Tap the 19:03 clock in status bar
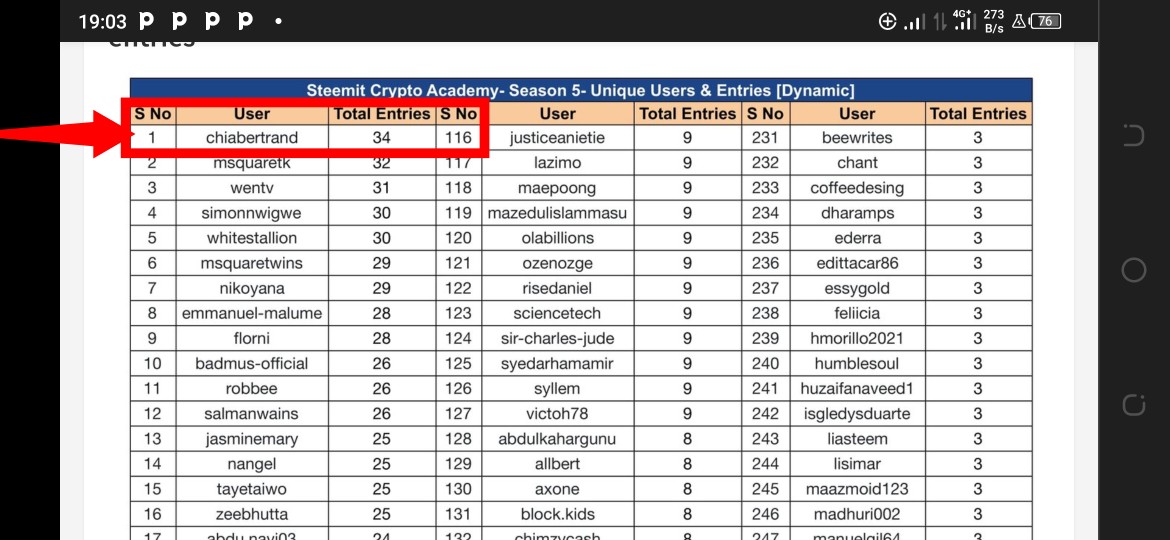 click(x=102, y=22)
